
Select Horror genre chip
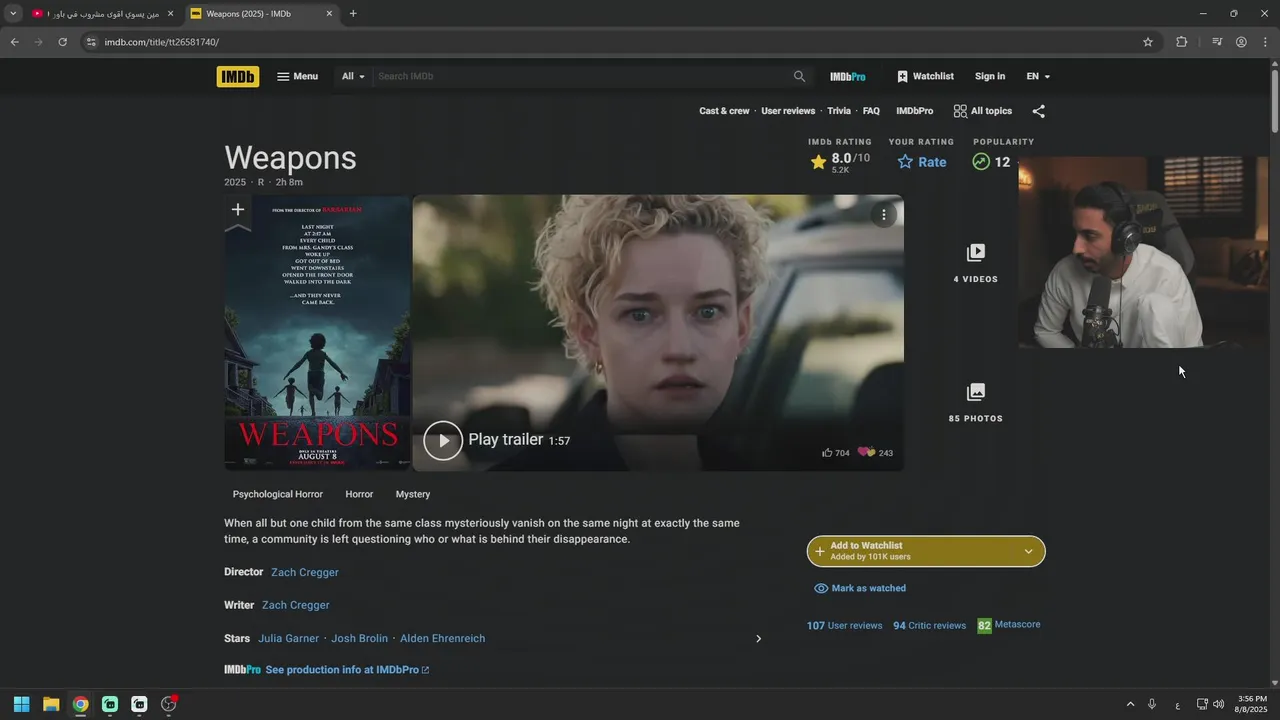tap(359, 494)
